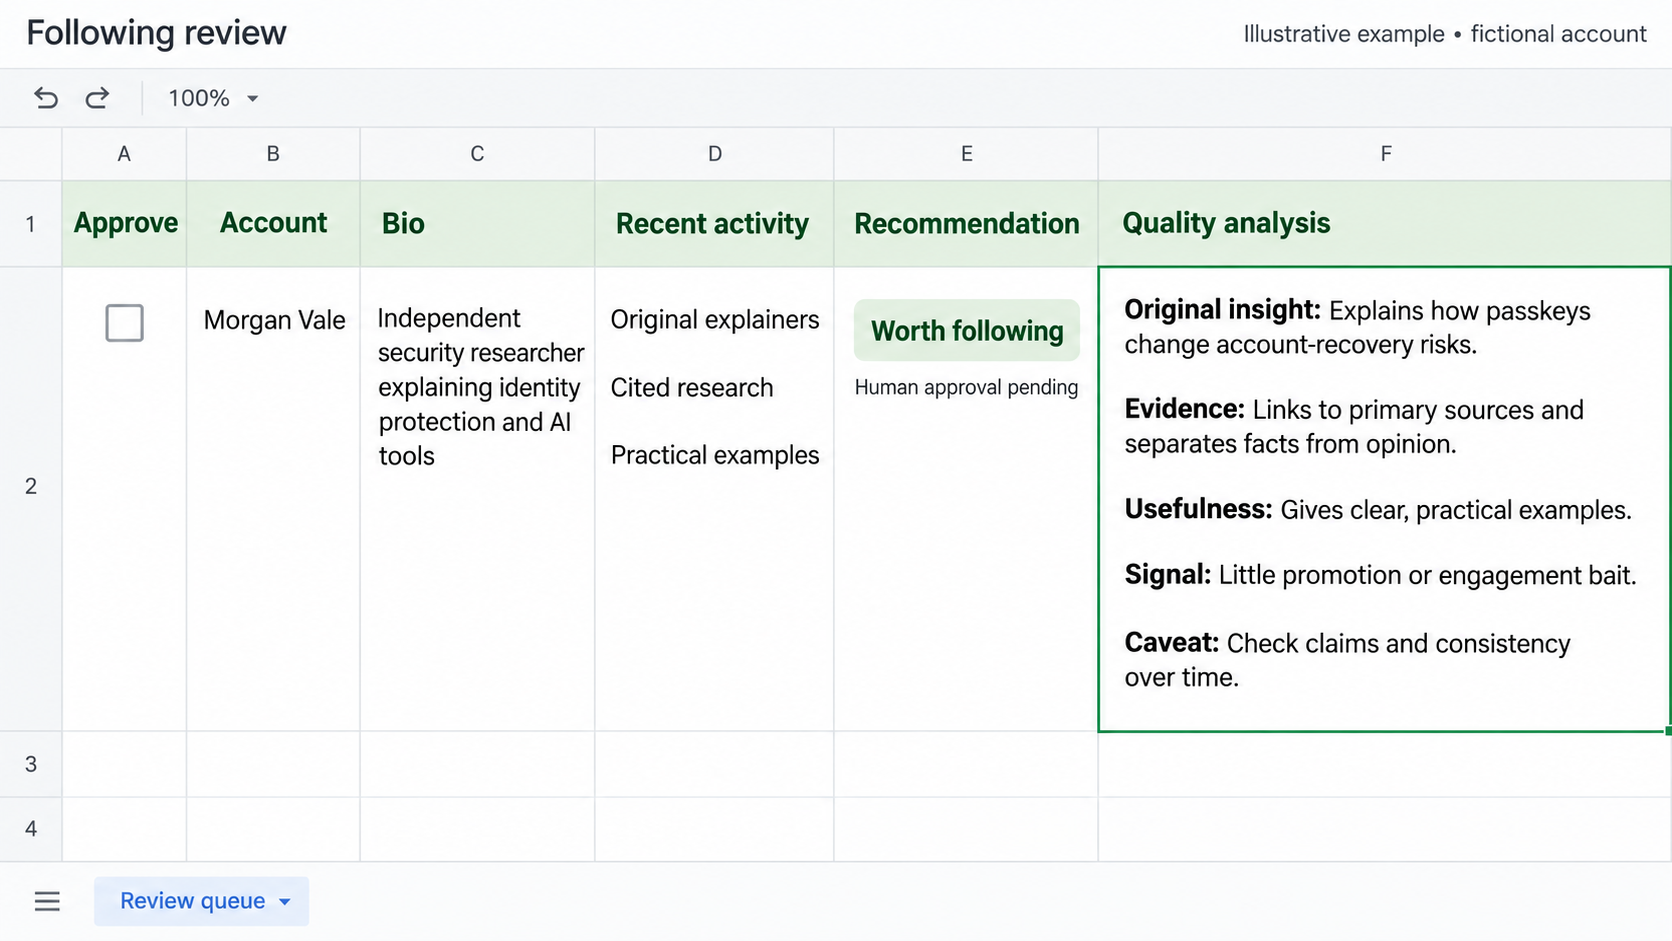The width and height of the screenshot is (1672, 941).
Task: Click the Account header cell
Action: point(273,224)
